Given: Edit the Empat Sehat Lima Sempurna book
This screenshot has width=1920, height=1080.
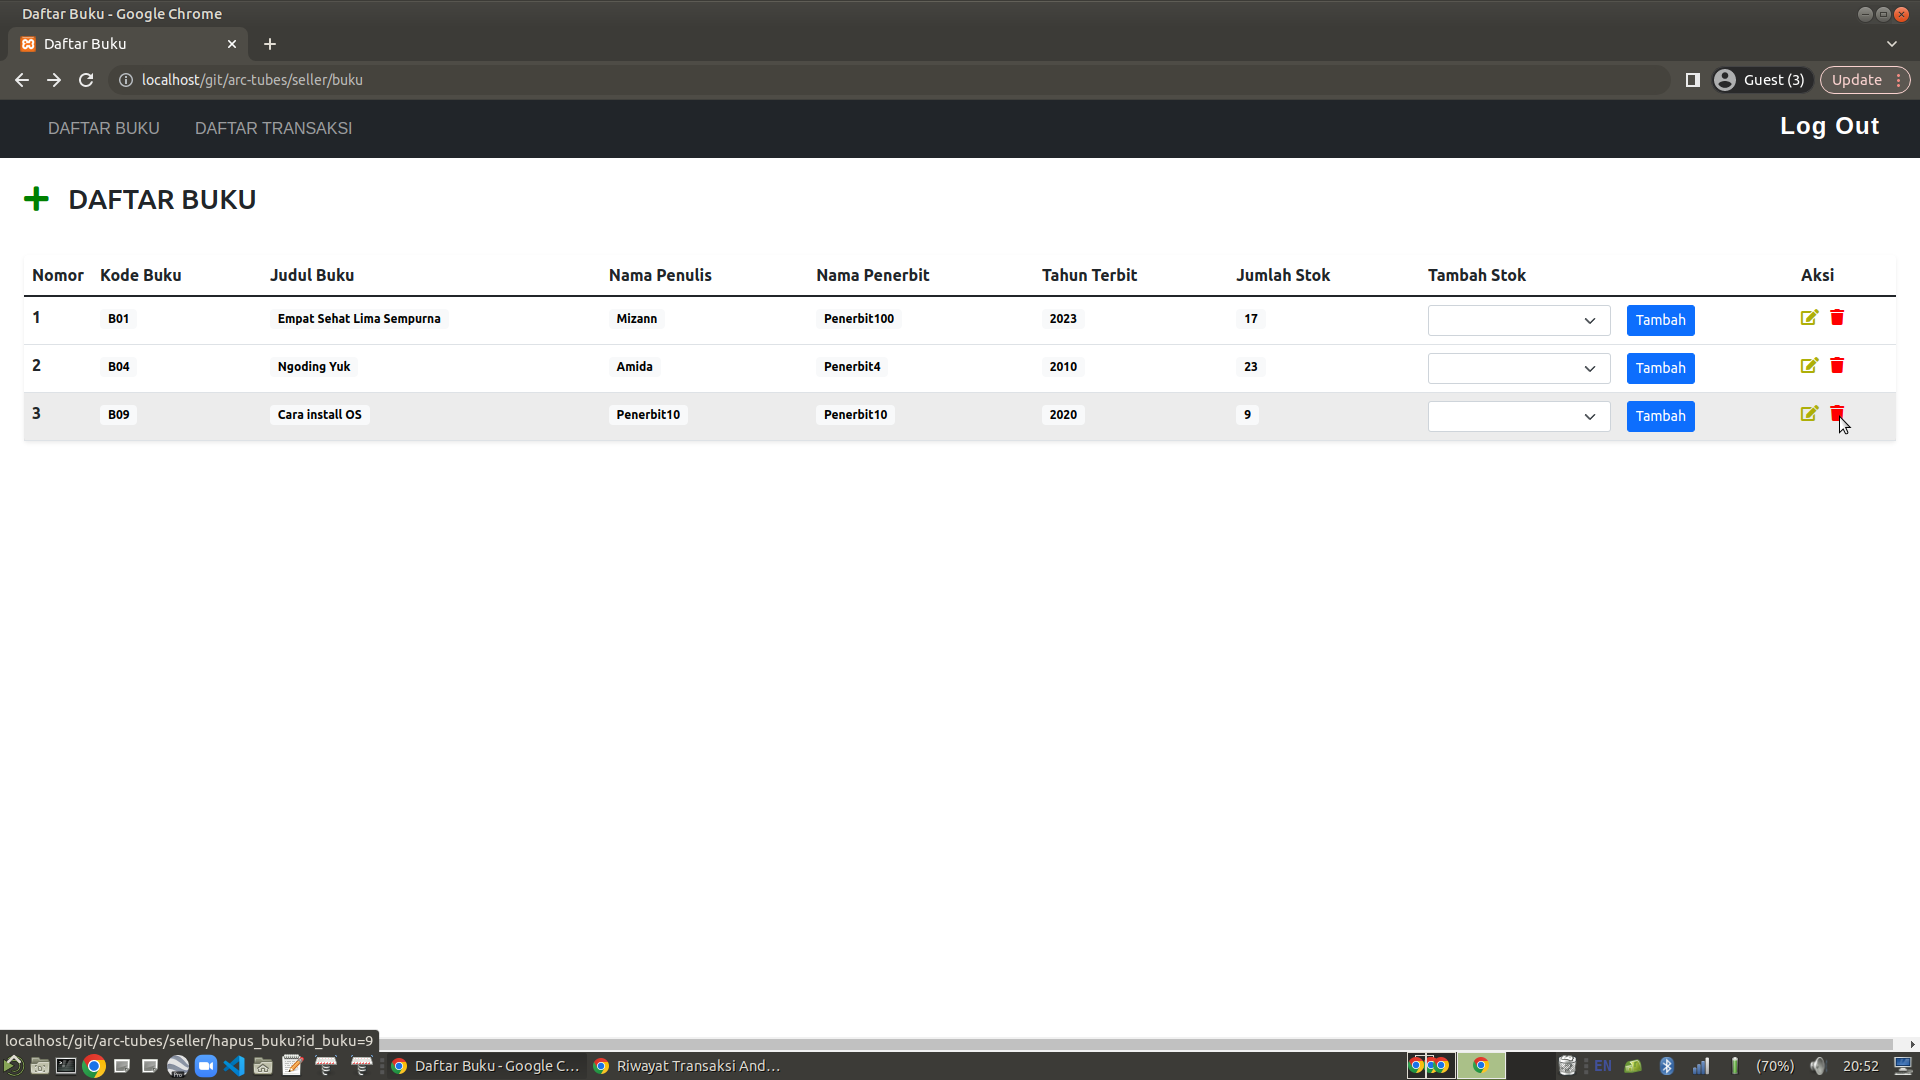Looking at the screenshot, I should [1809, 318].
